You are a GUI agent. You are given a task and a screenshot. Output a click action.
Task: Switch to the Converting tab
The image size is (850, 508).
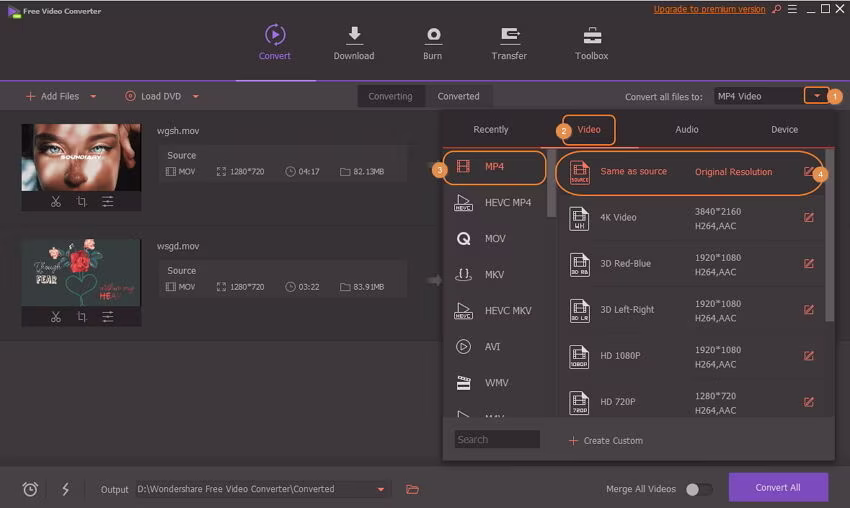(x=390, y=96)
